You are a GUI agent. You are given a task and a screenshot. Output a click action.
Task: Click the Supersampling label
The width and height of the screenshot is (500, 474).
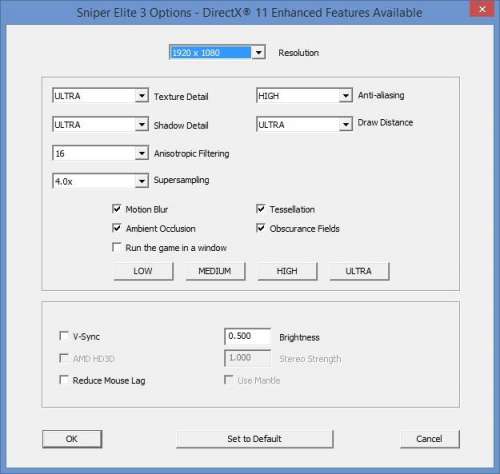click(181, 180)
